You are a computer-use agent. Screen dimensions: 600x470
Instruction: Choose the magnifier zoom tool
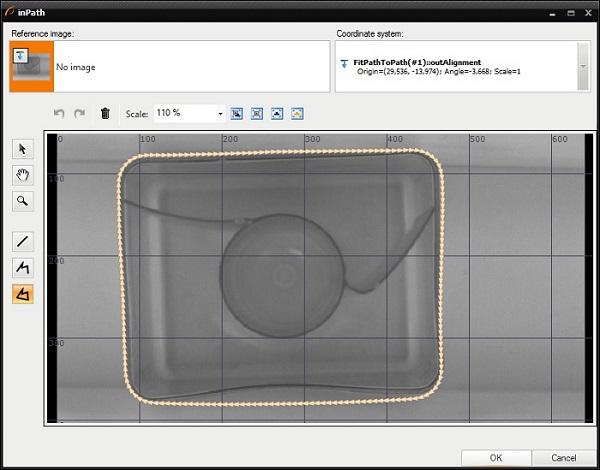(x=22, y=201)
